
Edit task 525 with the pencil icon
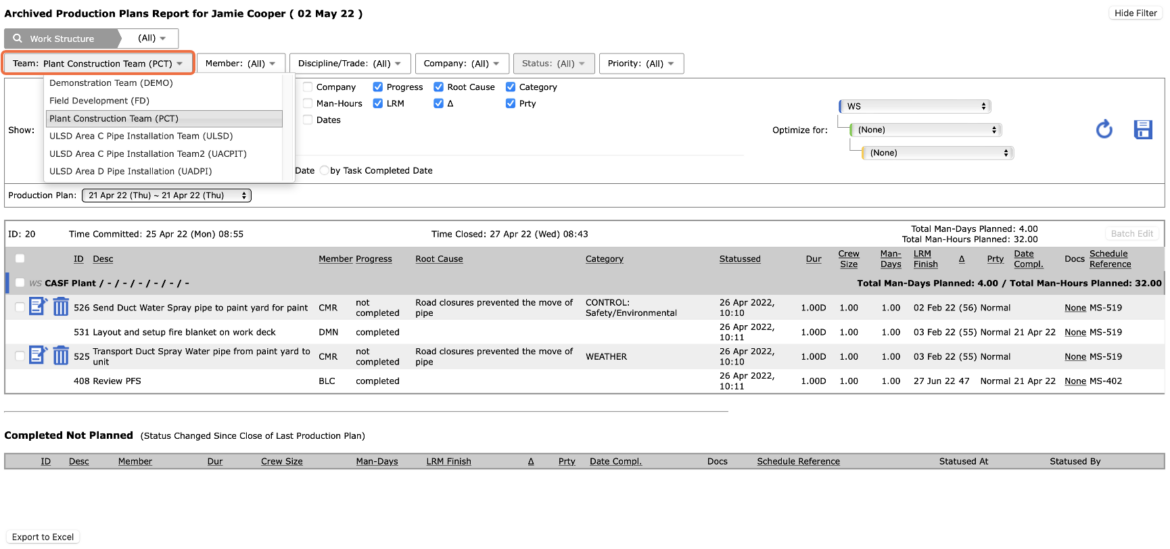point(39,356)
